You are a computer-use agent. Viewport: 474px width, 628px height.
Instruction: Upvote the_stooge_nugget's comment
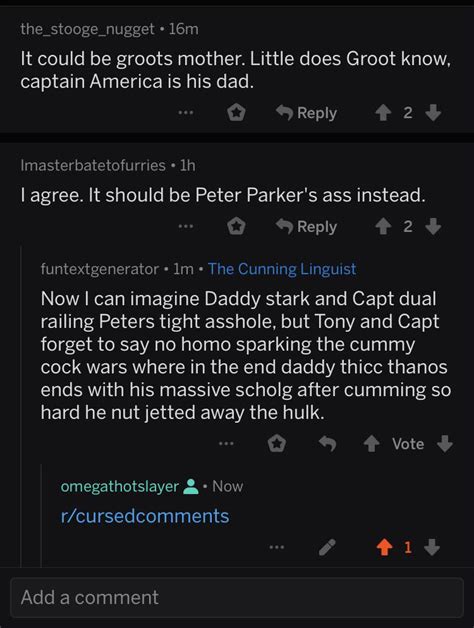coord(383,113)
